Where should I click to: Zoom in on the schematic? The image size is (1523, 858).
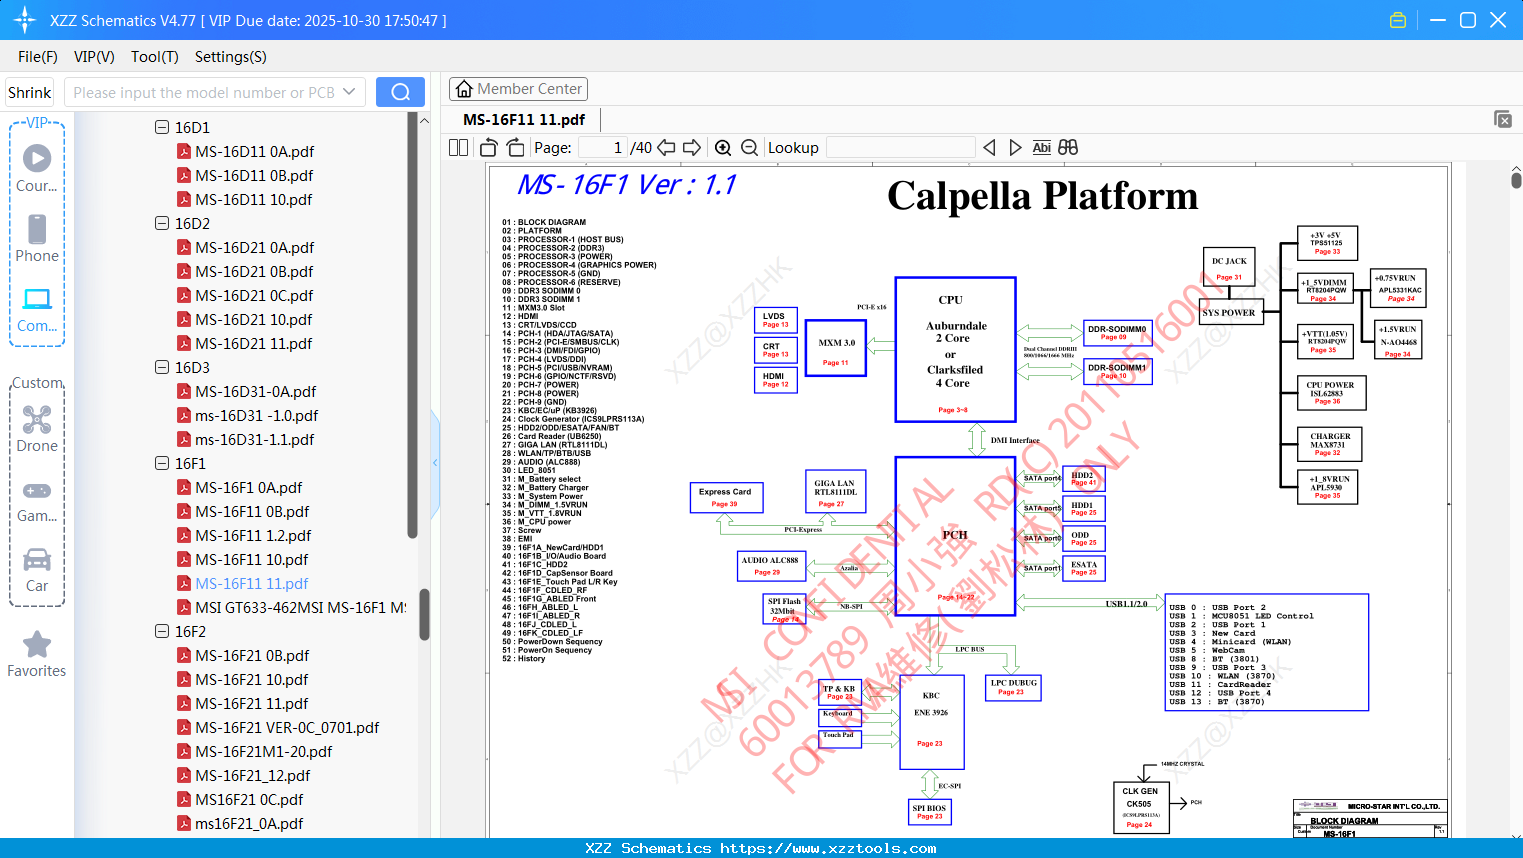tap(723, 147)
